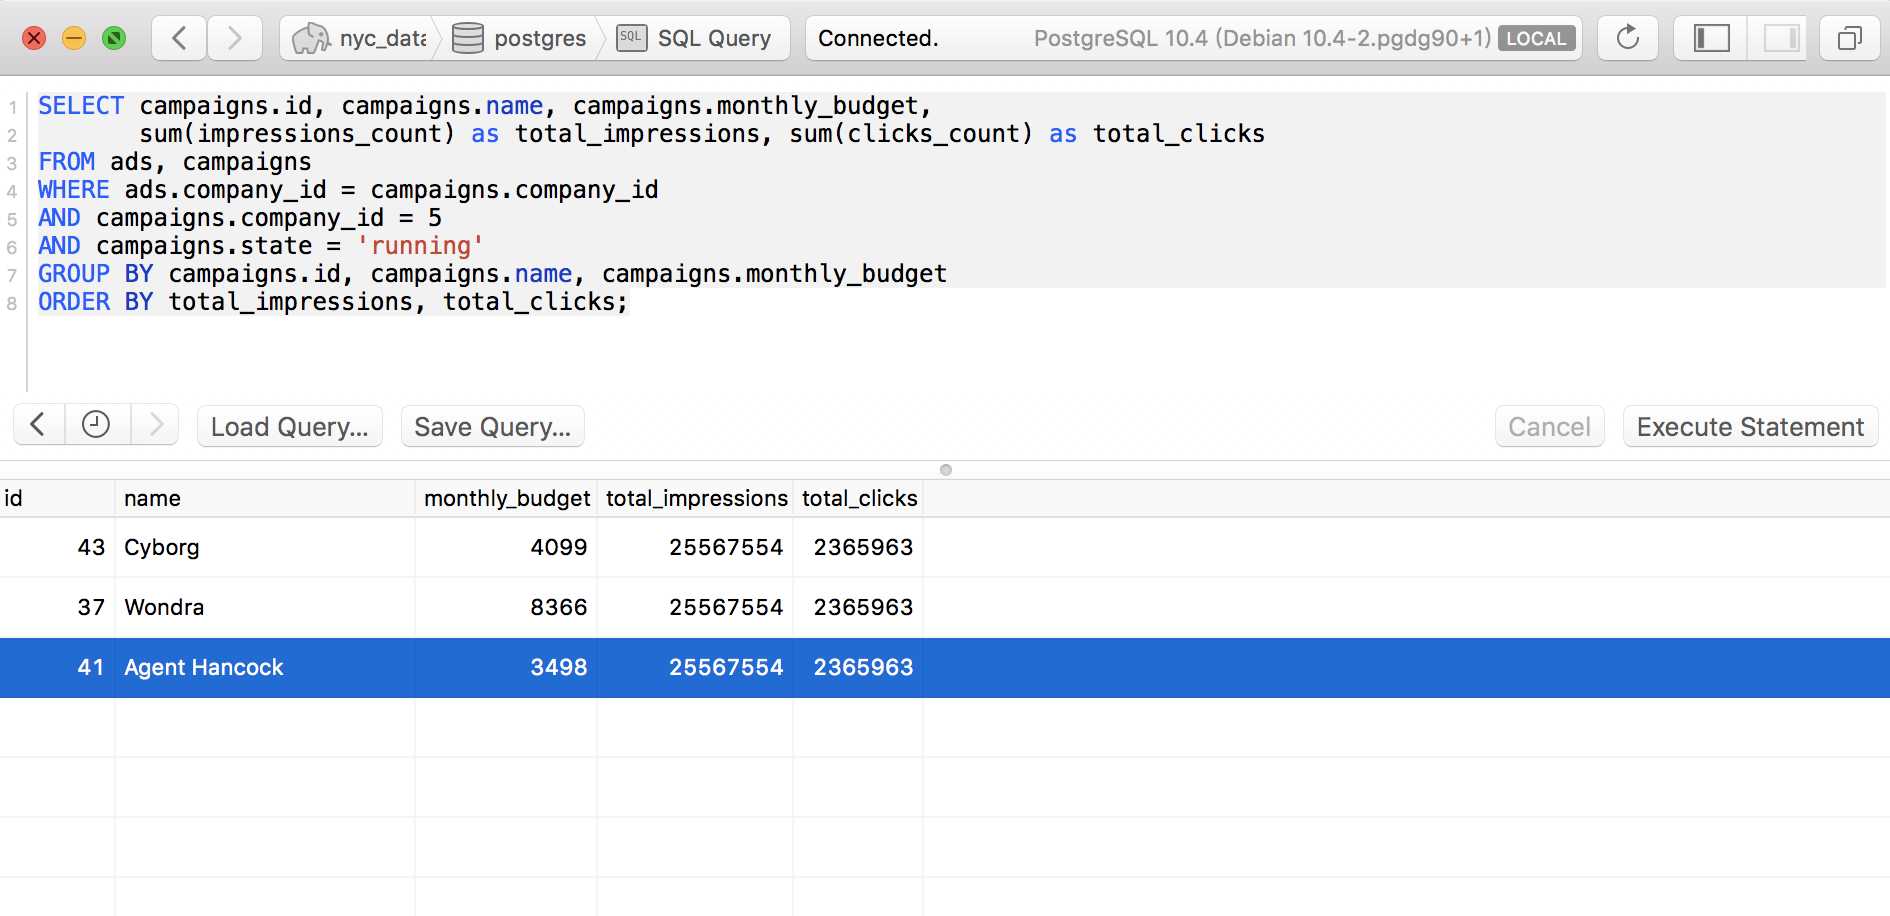Click the SQL document icon
The width and height of the screenshot is (1890, 916).
coord(631,38)
